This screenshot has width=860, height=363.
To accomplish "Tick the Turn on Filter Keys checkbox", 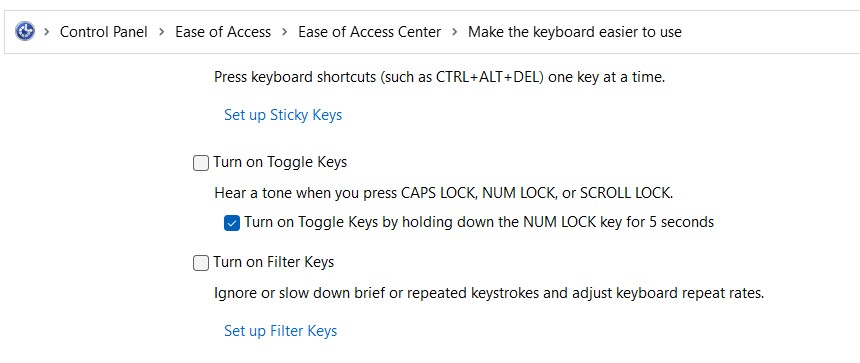I will click(x=201, y=263).
